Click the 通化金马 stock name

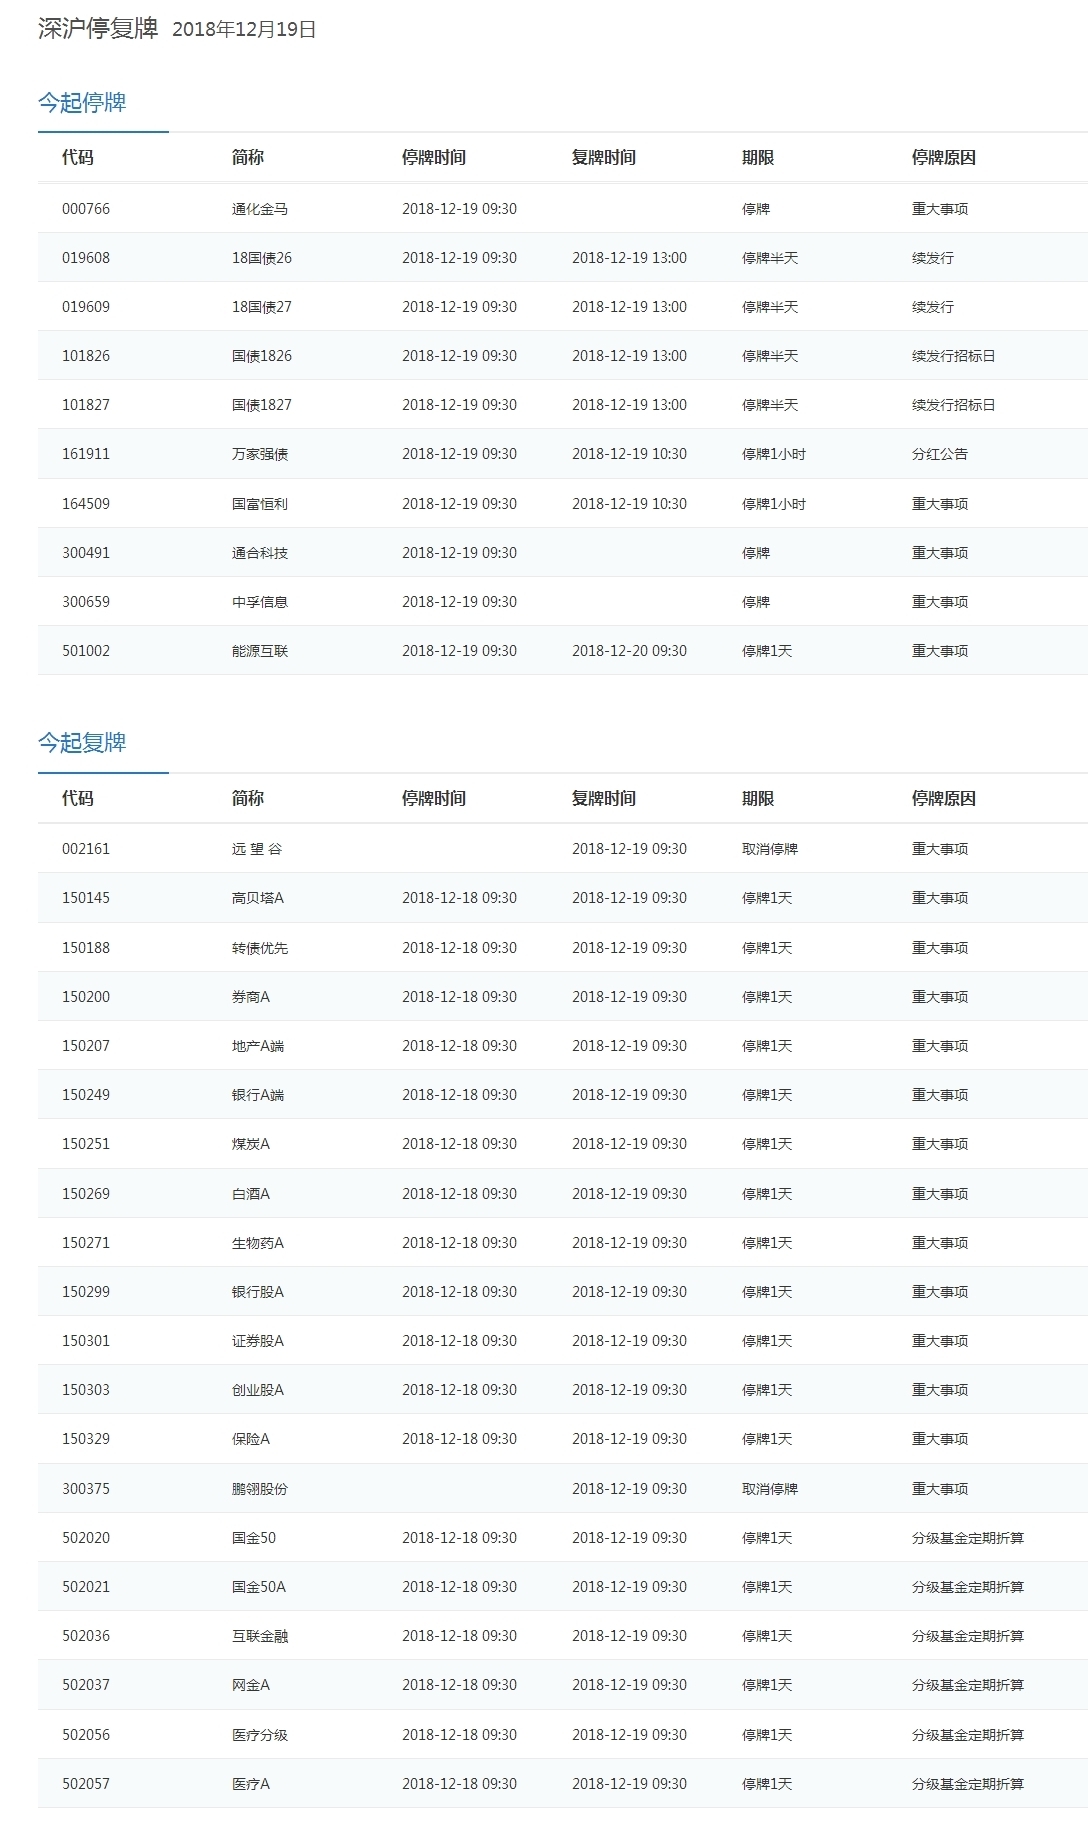[x=260, y=209]
